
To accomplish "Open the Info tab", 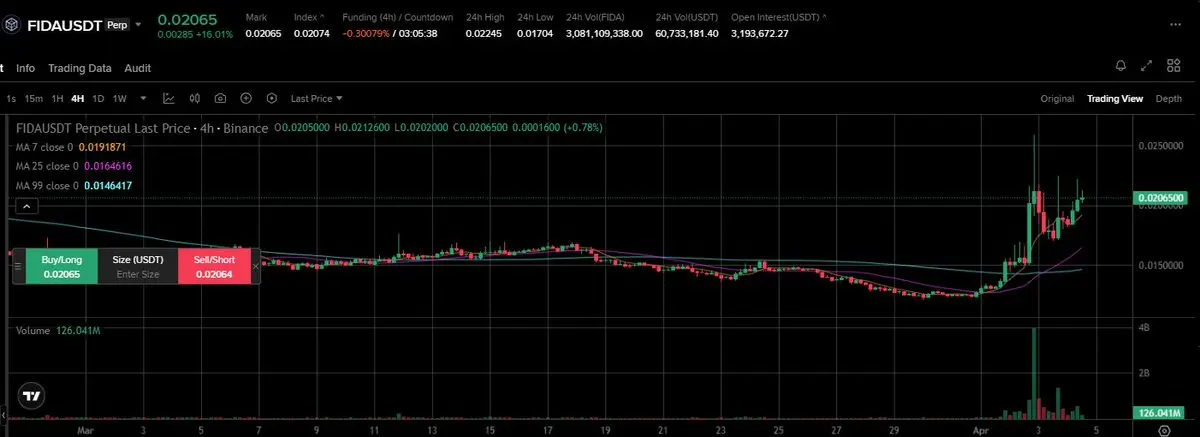I will 25,68.
